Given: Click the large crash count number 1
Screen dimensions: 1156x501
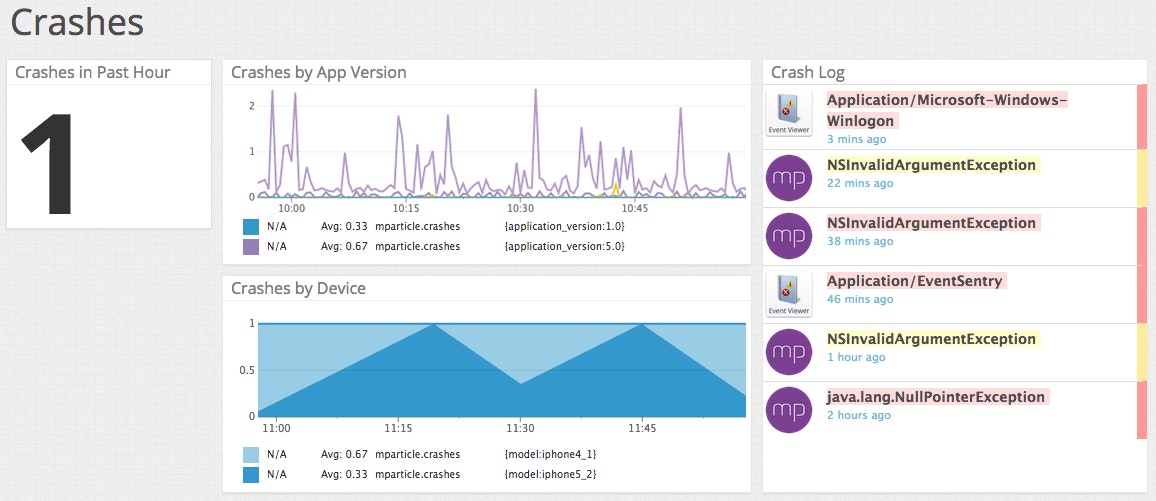Looking at the screenshot, I should point(52,162).
